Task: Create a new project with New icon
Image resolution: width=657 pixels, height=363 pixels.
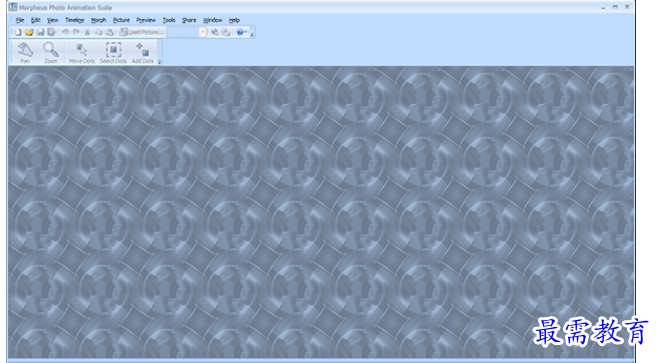Action: pos(18,32)
